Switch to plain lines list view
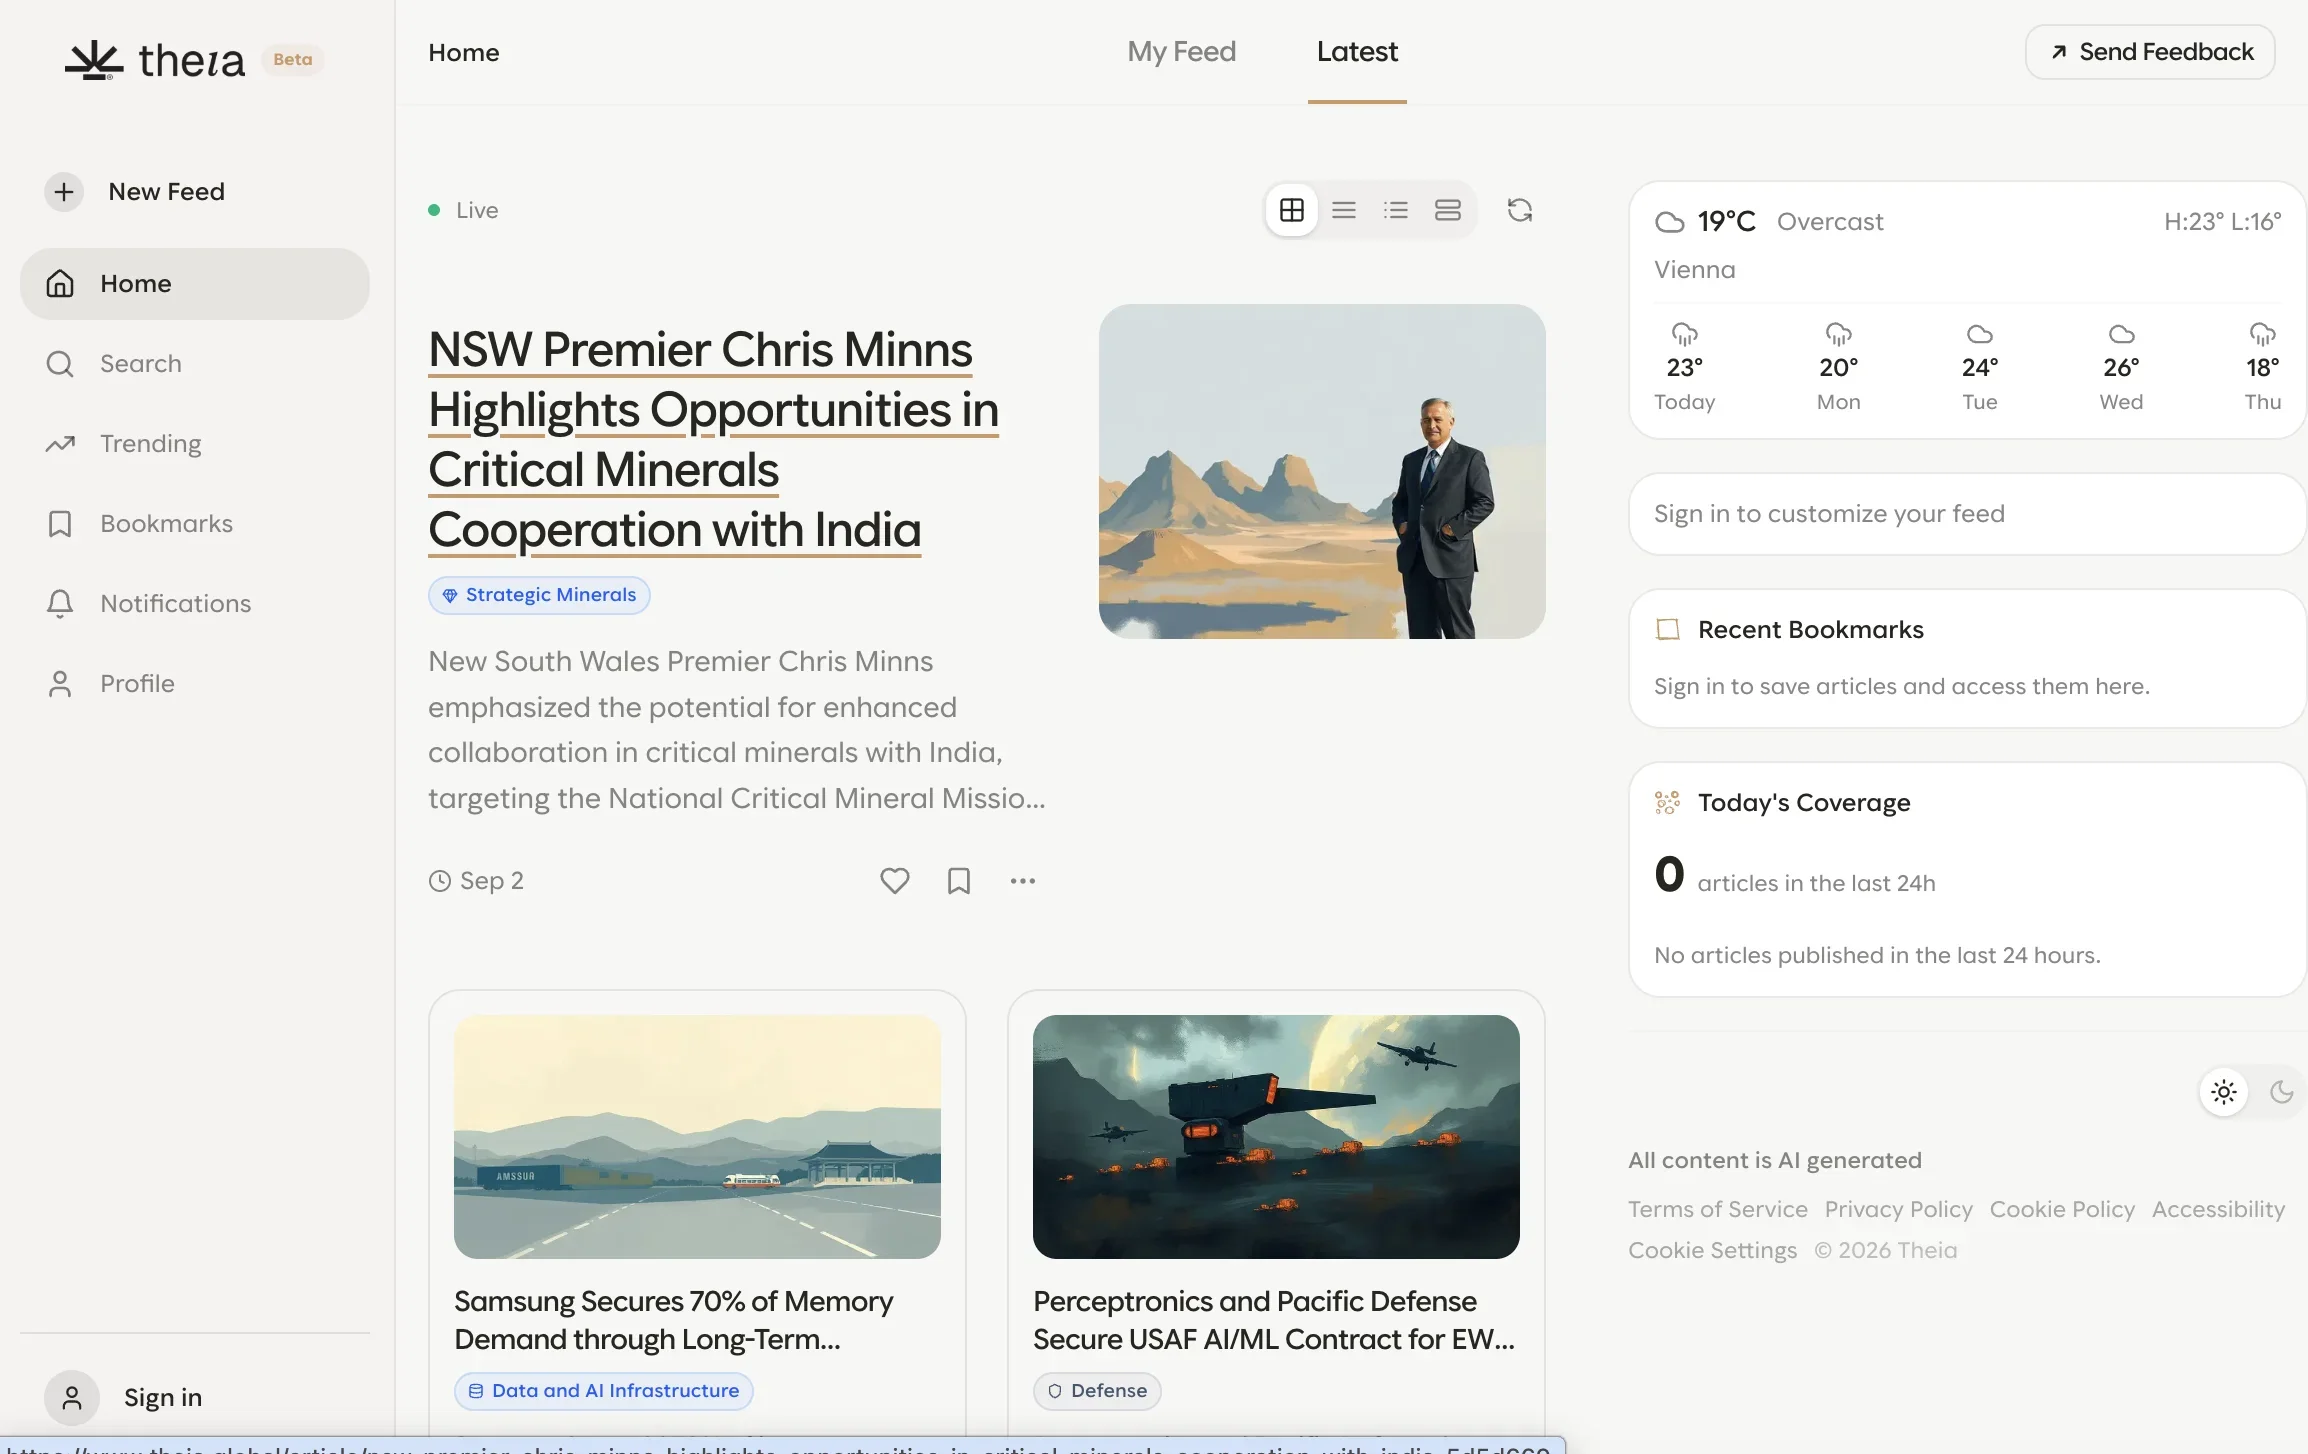This screenshot has width=2308, height=1454. (1344, 210)
